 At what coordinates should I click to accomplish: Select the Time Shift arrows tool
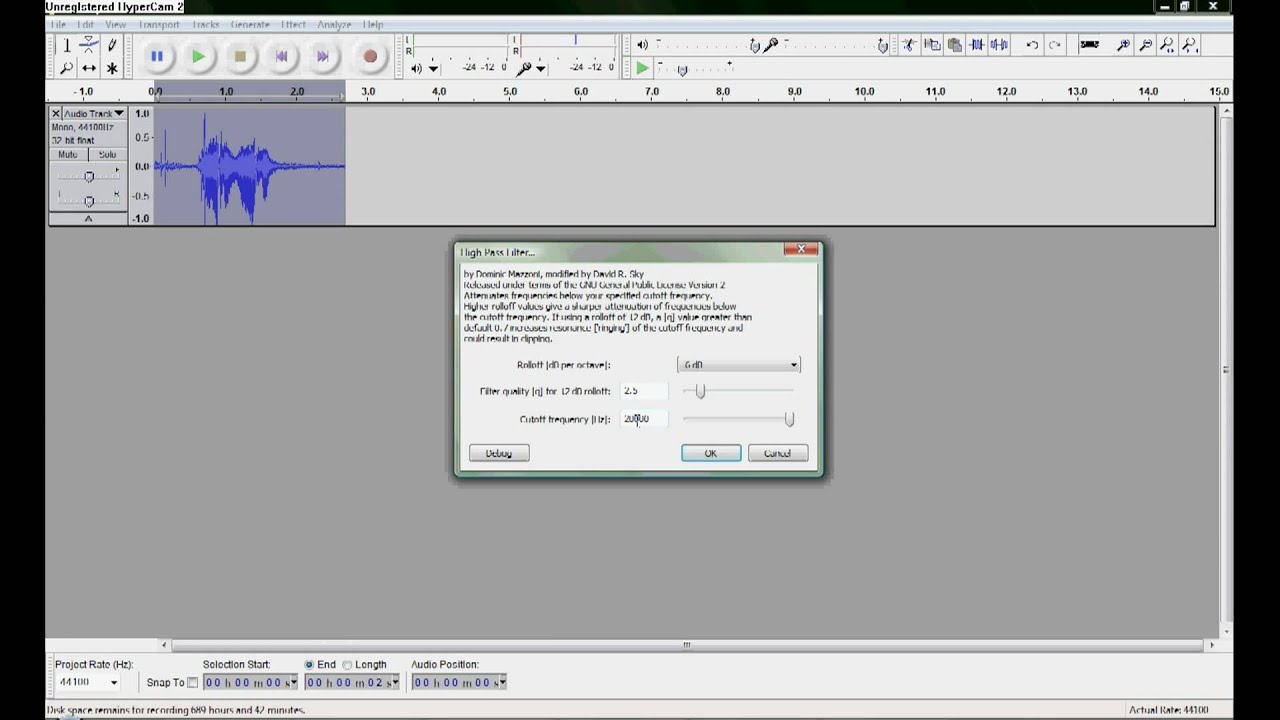pos(89,68)
